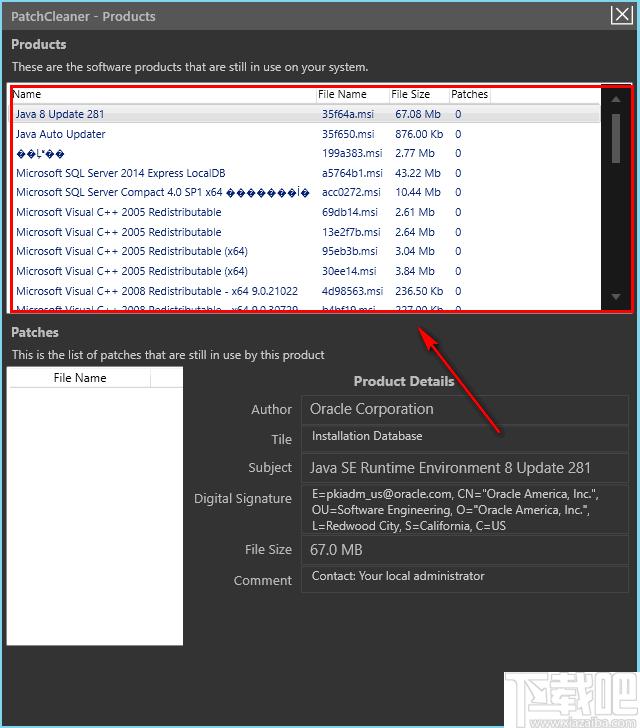Click file name 199a383.msi
Image resolution: width=640 pixels, height=728 pixels.
352,153
